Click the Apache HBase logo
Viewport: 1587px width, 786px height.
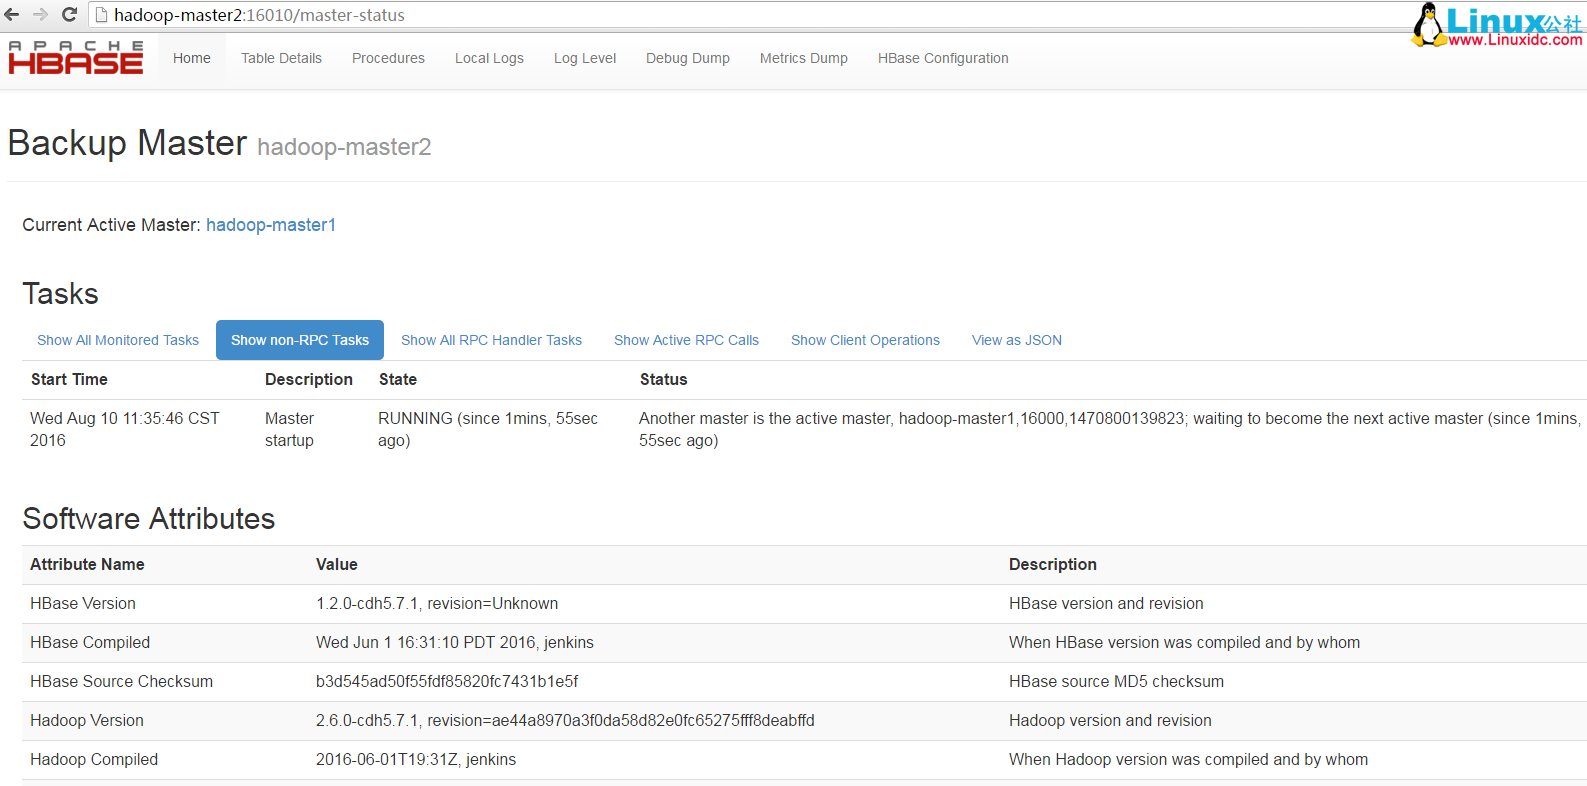coord(76,58)
